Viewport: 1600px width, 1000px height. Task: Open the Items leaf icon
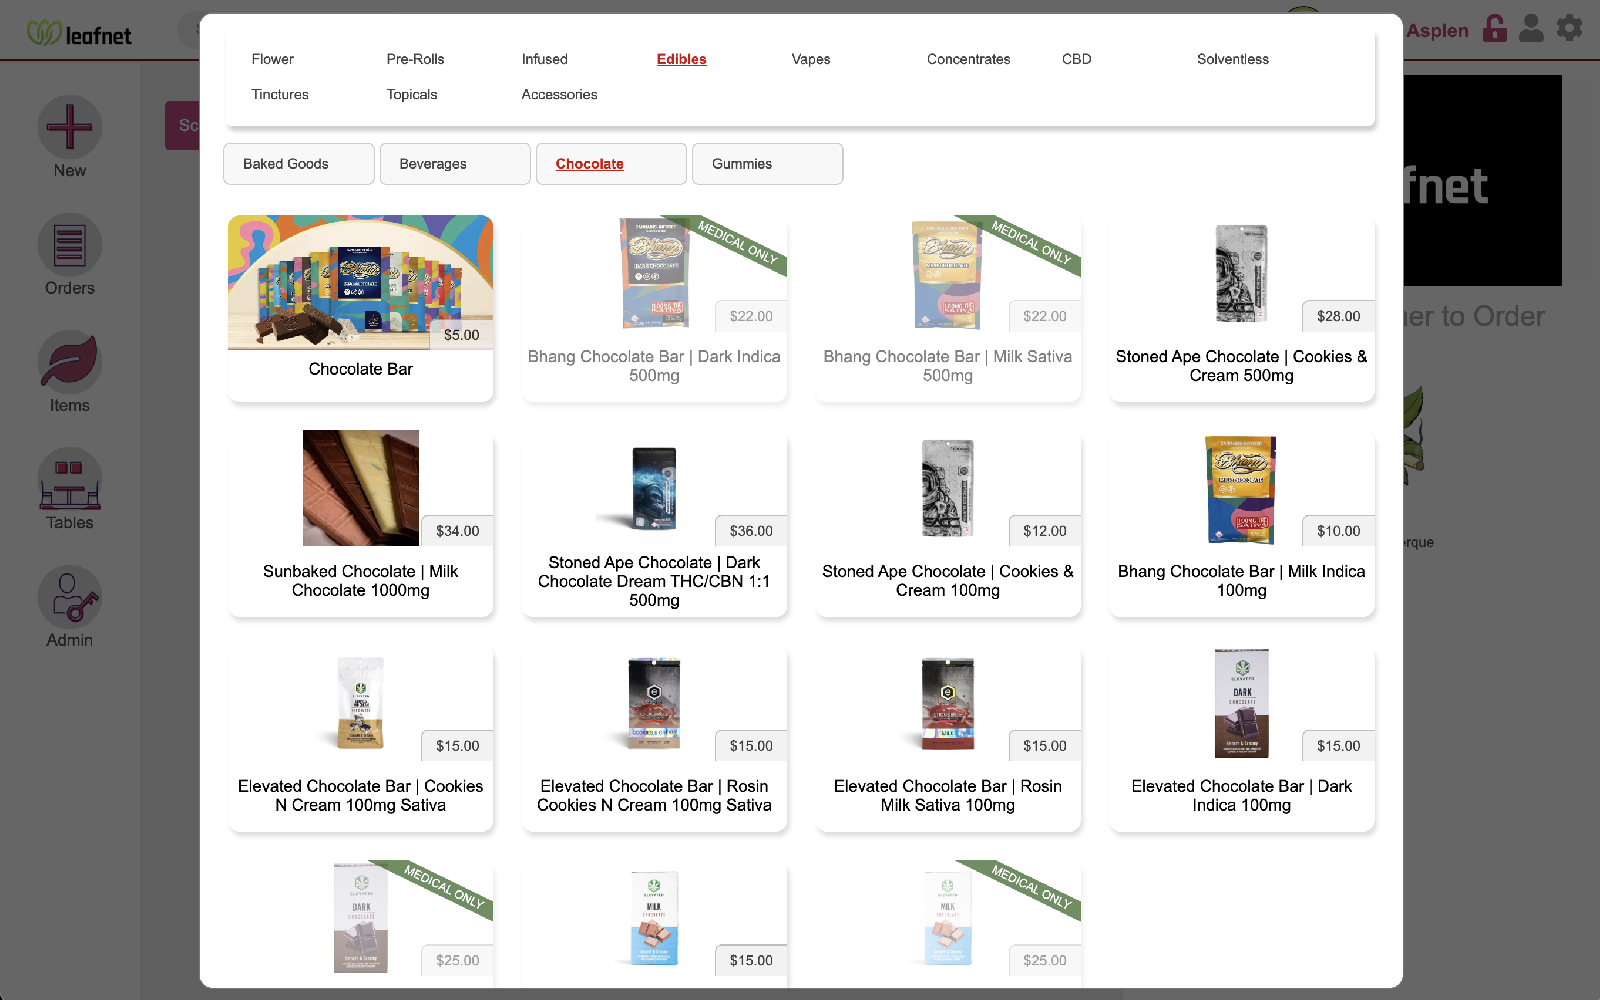coord(69,362)
